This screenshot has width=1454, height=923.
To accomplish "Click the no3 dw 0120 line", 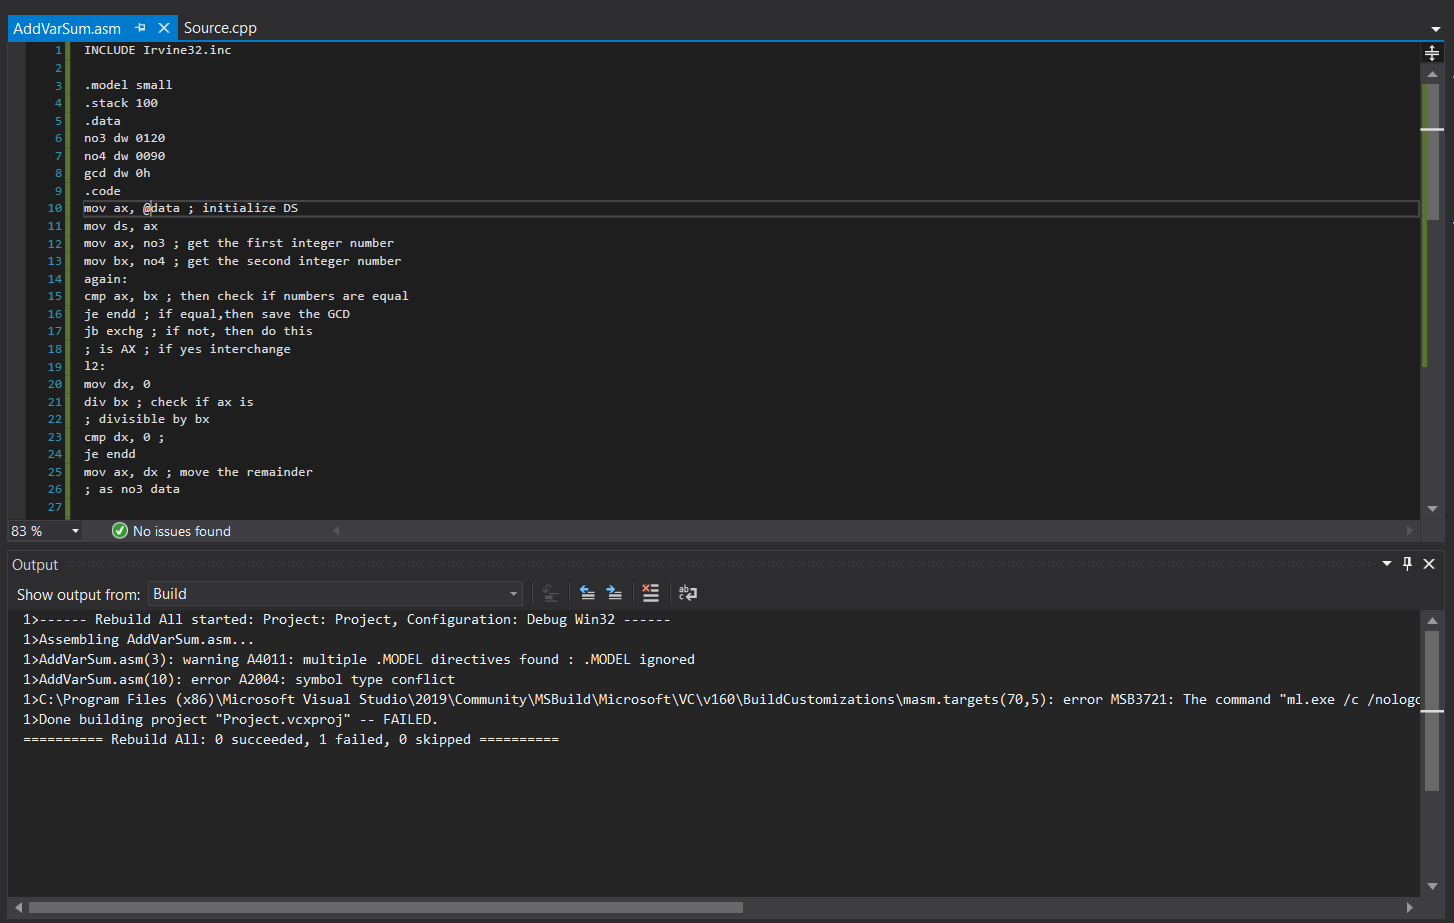I will (x=125, y=138).
